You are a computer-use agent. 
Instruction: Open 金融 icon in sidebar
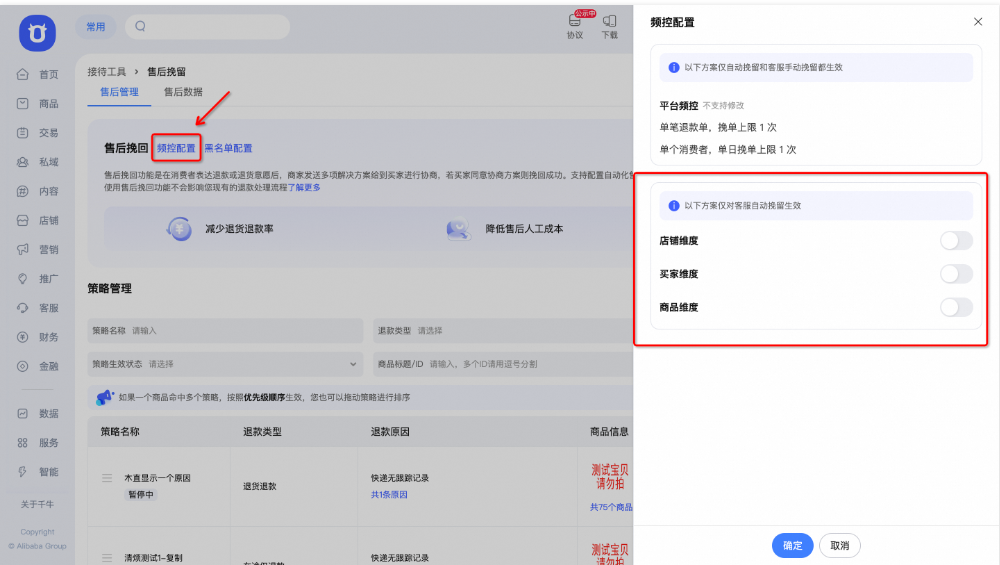pos(23,366)
